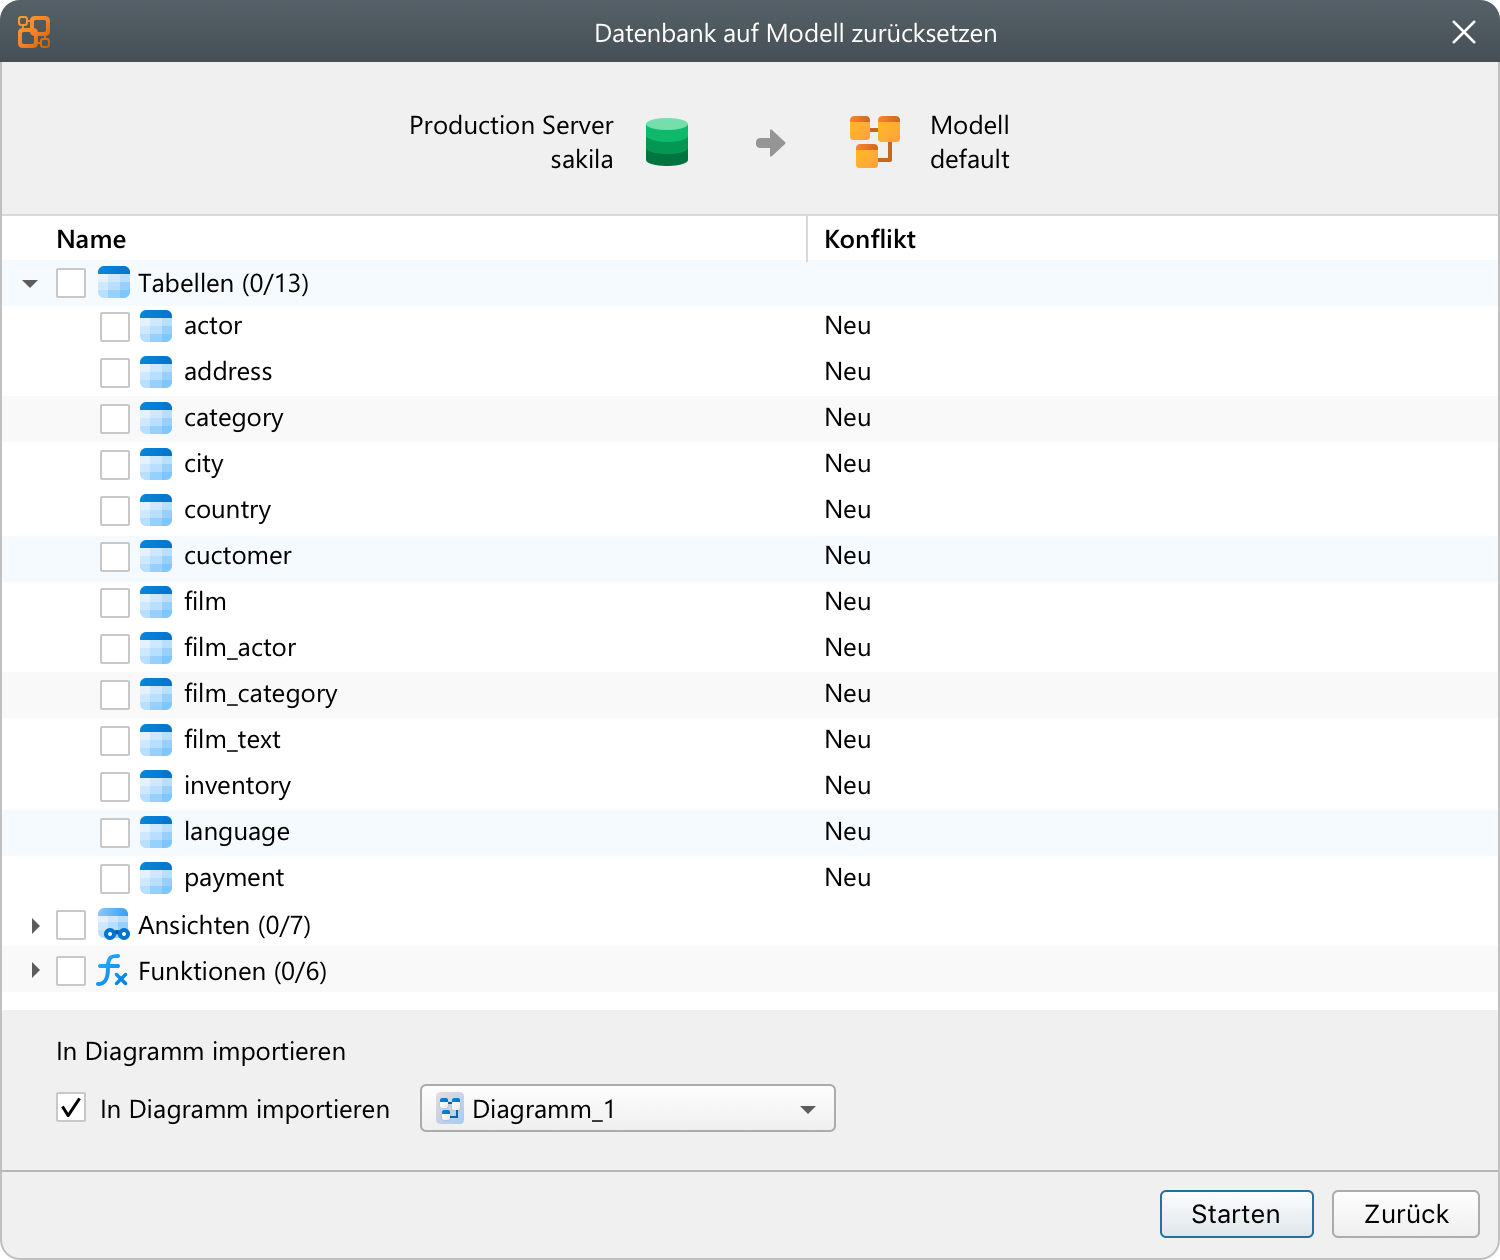Click the film_category table icon

pos(156,694)
